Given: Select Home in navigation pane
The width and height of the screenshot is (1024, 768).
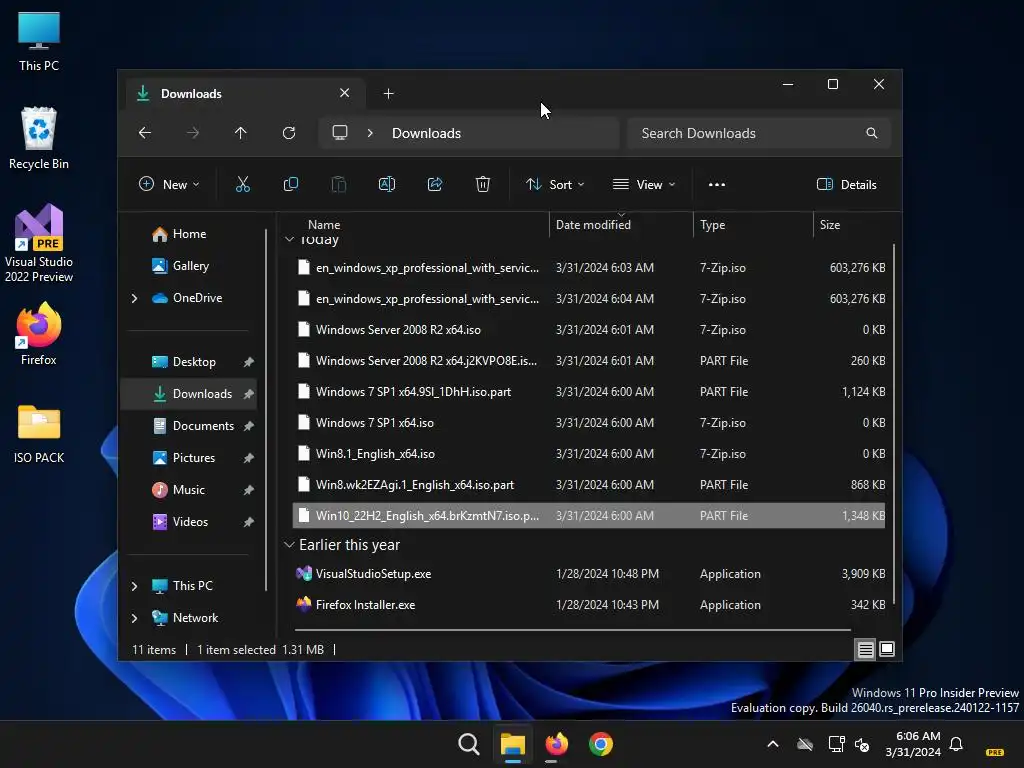Looking at the screenshot, I should coord(189,234).
